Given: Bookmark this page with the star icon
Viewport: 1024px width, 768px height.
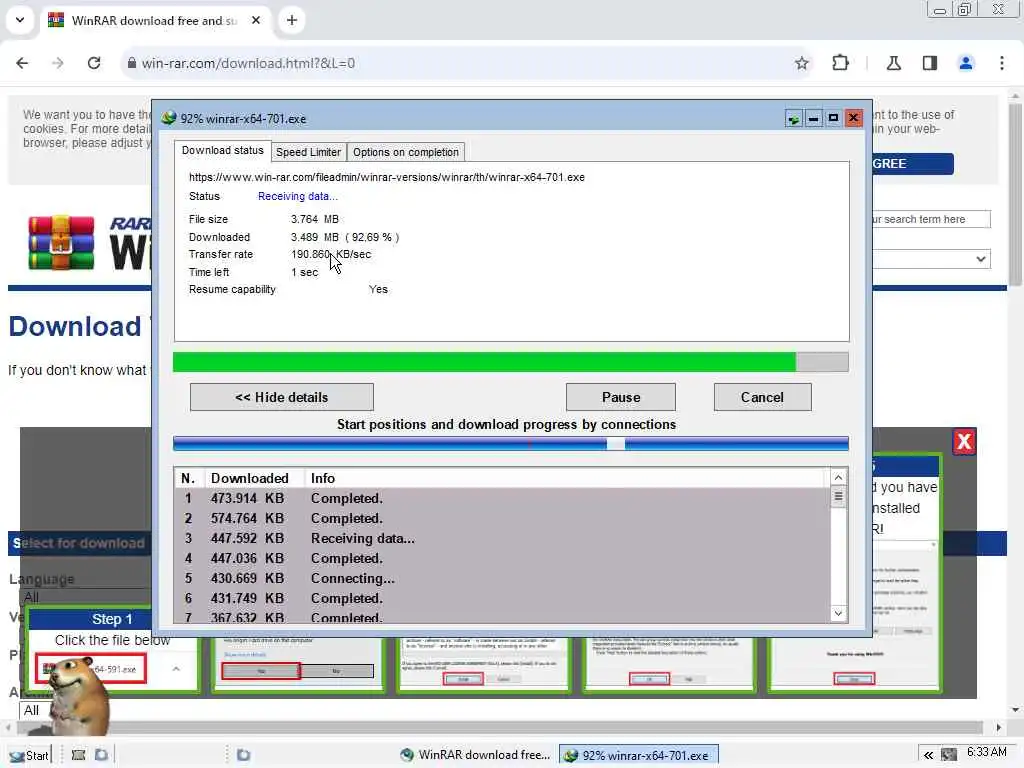Looking at the screenshot, I should click(802, 63).
